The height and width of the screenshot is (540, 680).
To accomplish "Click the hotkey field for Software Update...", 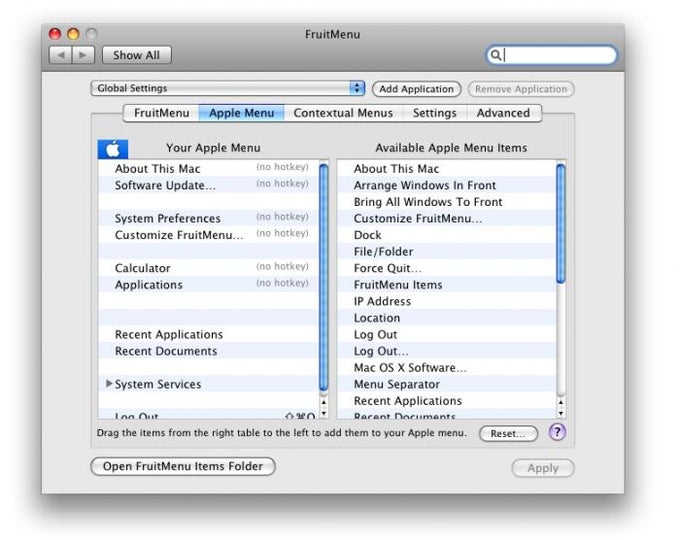I will [x=282, y=183].
